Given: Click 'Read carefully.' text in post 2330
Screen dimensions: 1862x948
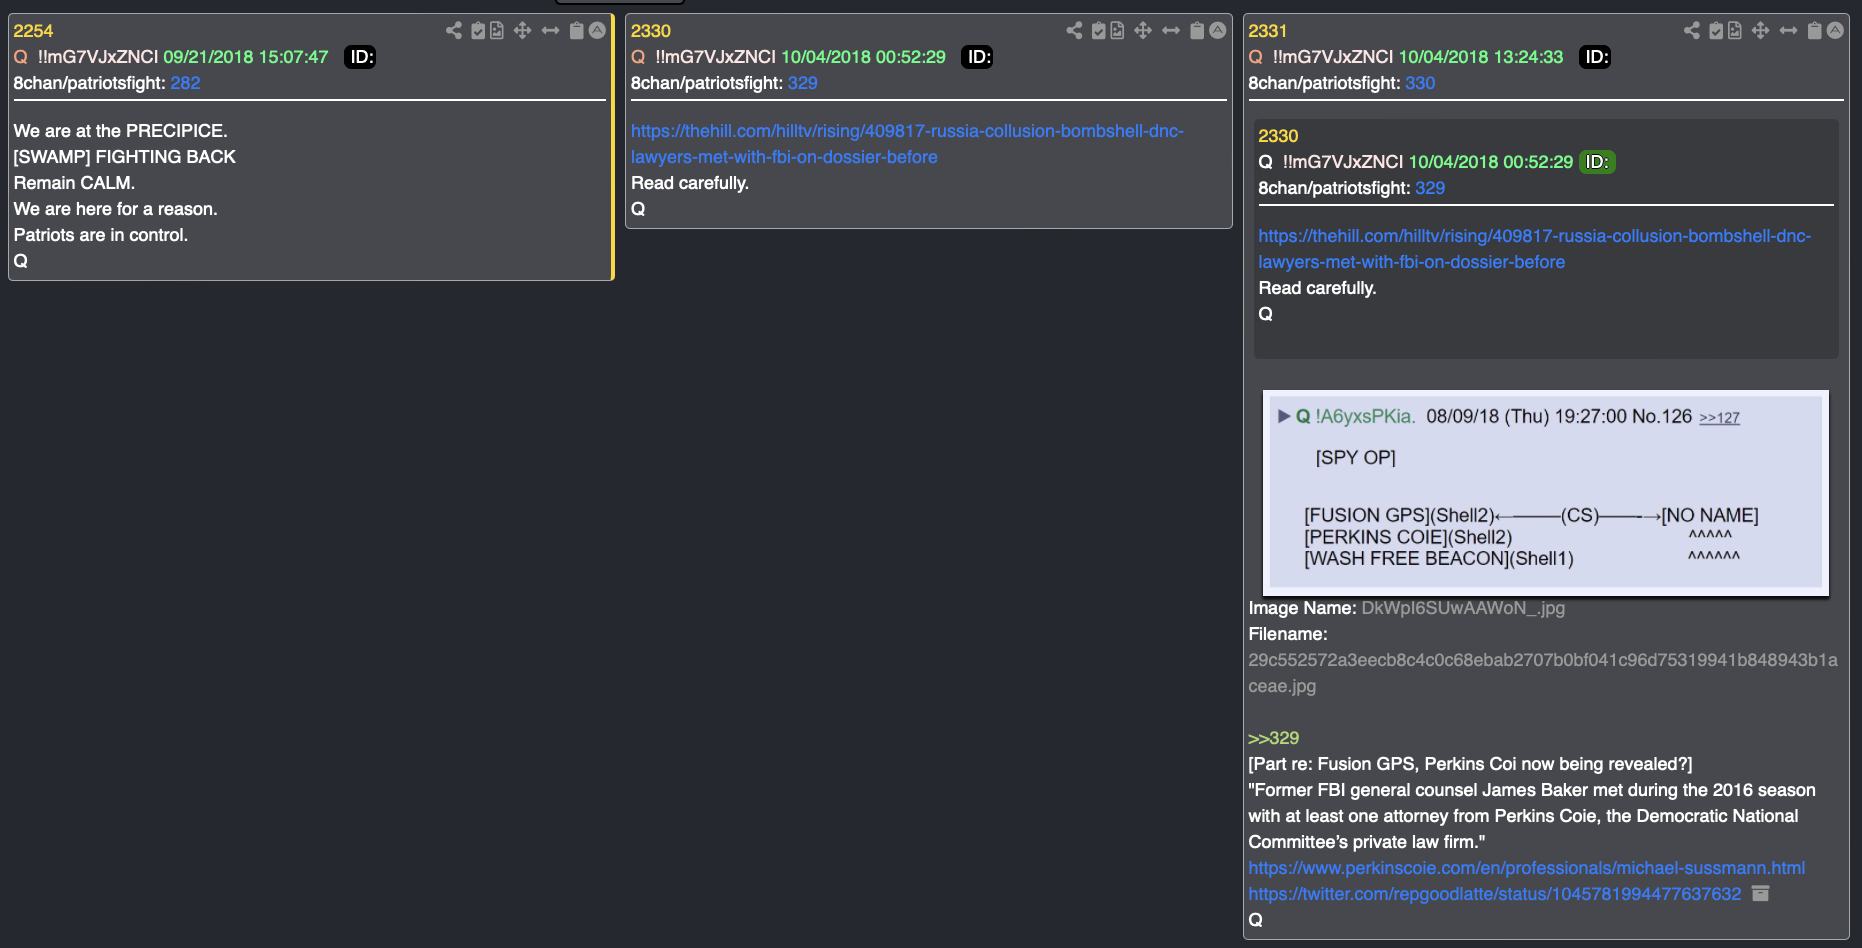Looking at the screenshot, I should (x=690, y=183).
